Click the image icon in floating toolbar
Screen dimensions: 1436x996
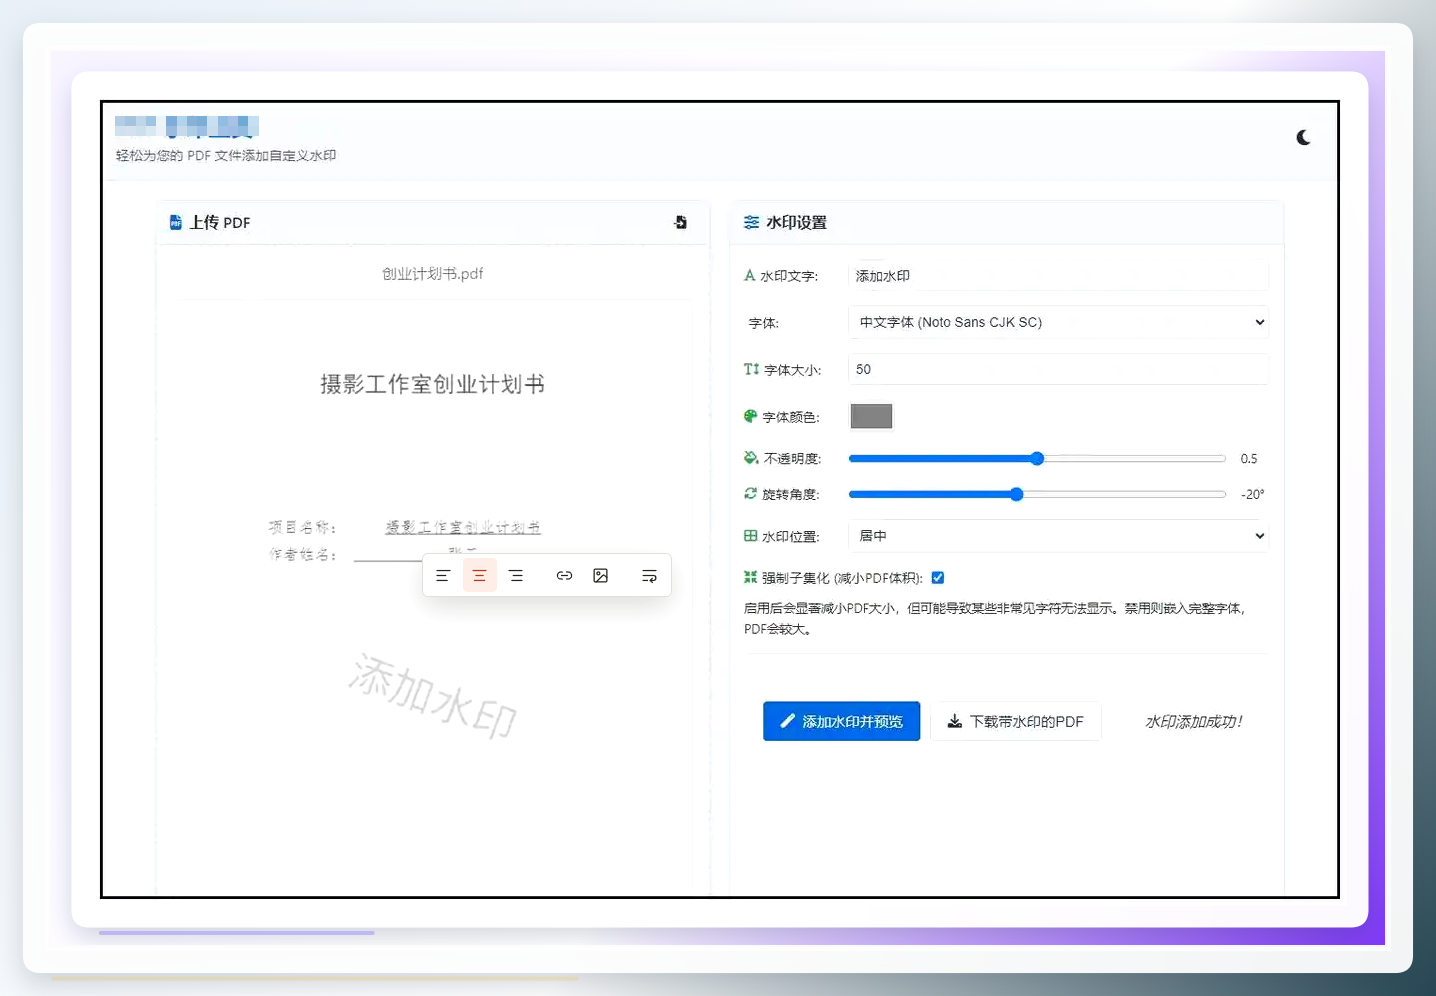point(601,576)
